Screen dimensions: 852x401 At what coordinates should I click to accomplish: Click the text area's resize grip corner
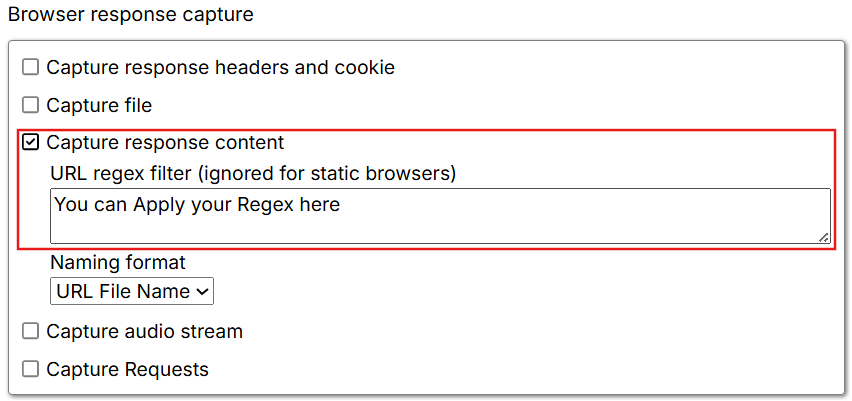pyautogui.click(x=823, y=237)
